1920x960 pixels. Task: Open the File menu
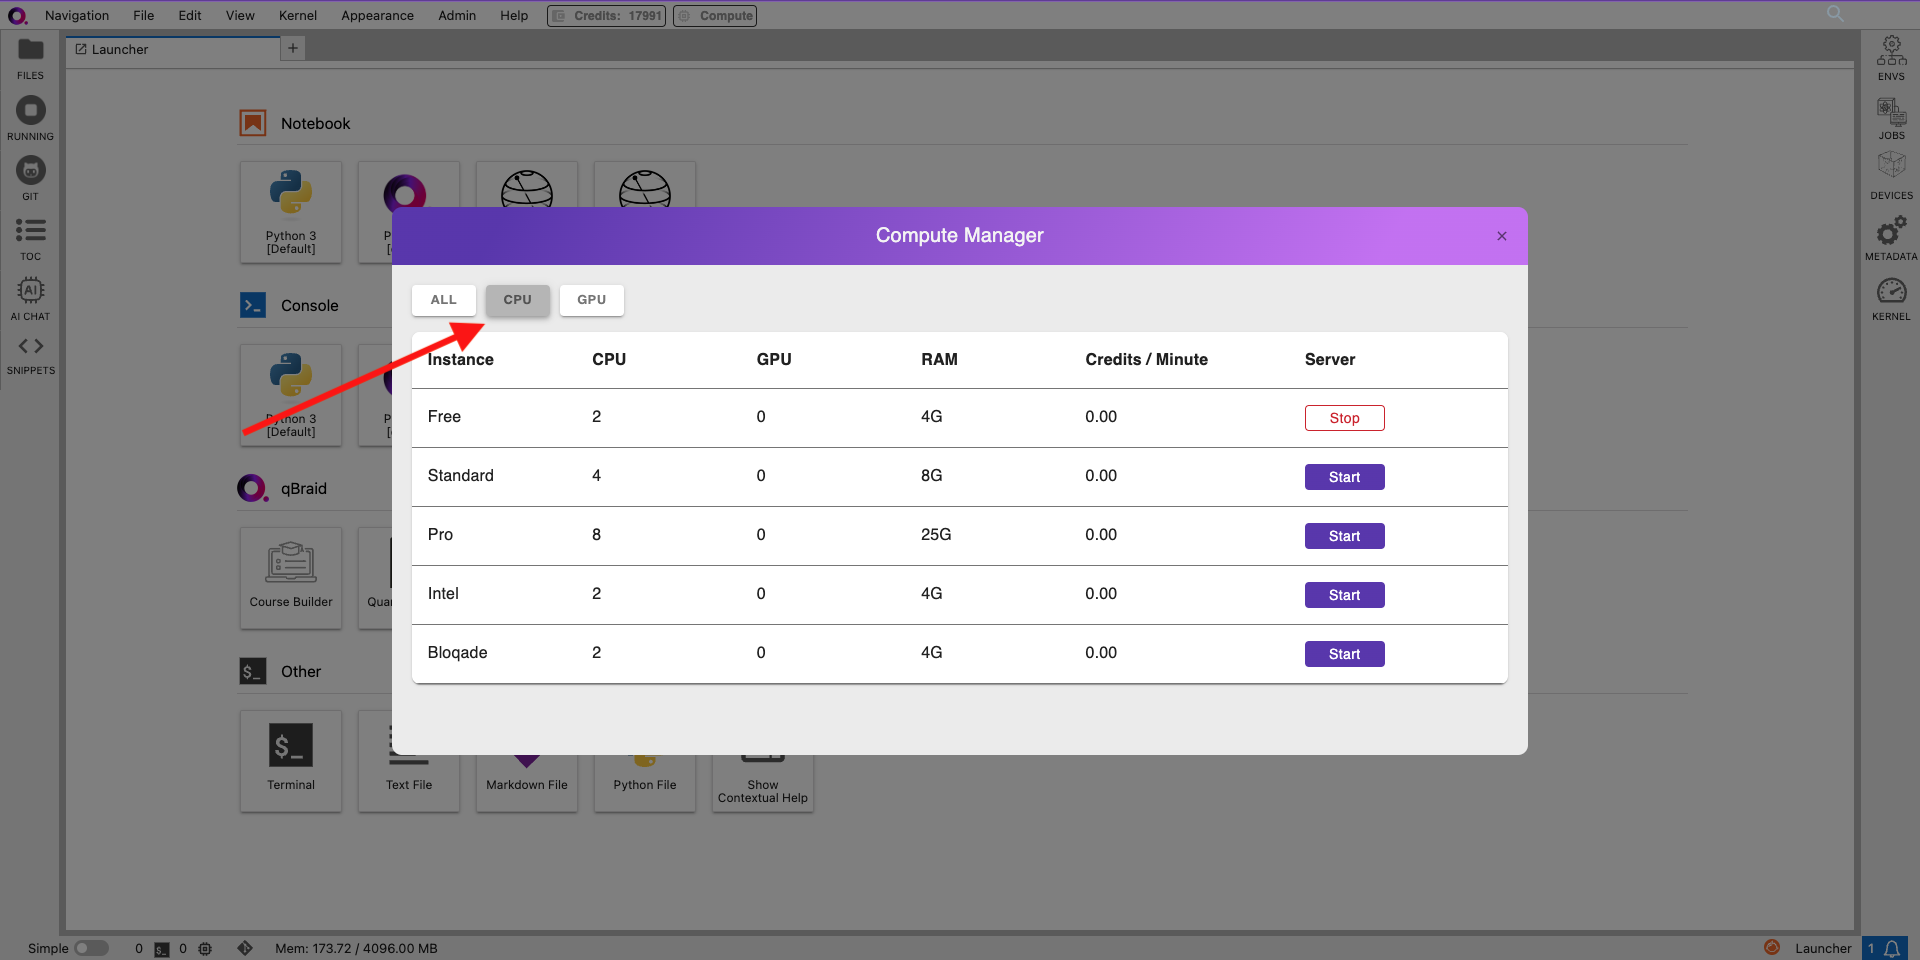(144, 15)
